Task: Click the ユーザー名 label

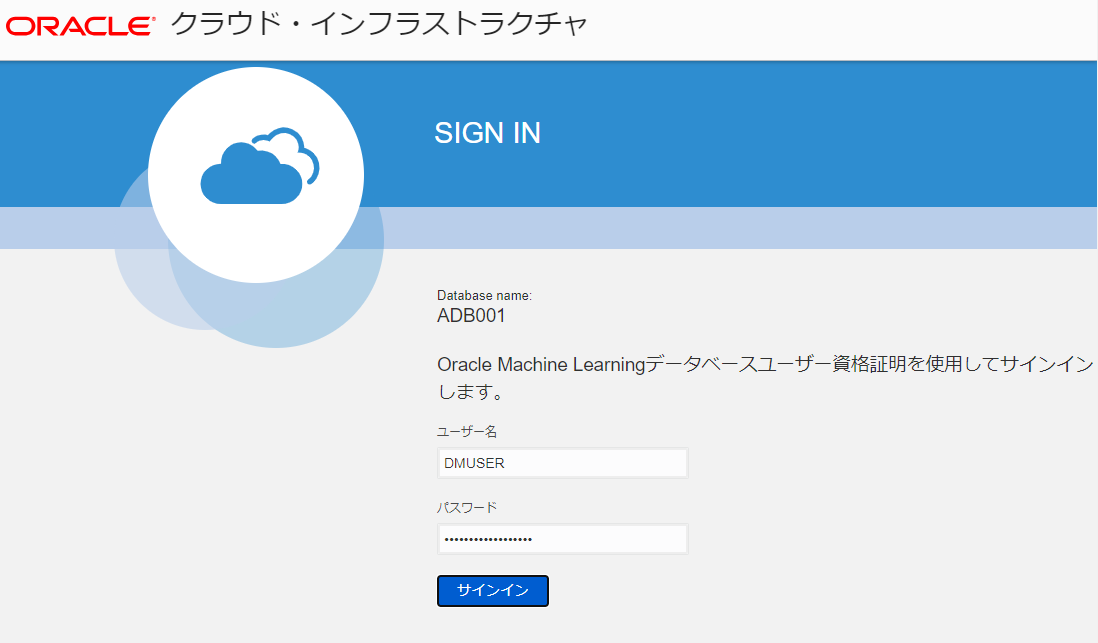Action: pos(466,431)
